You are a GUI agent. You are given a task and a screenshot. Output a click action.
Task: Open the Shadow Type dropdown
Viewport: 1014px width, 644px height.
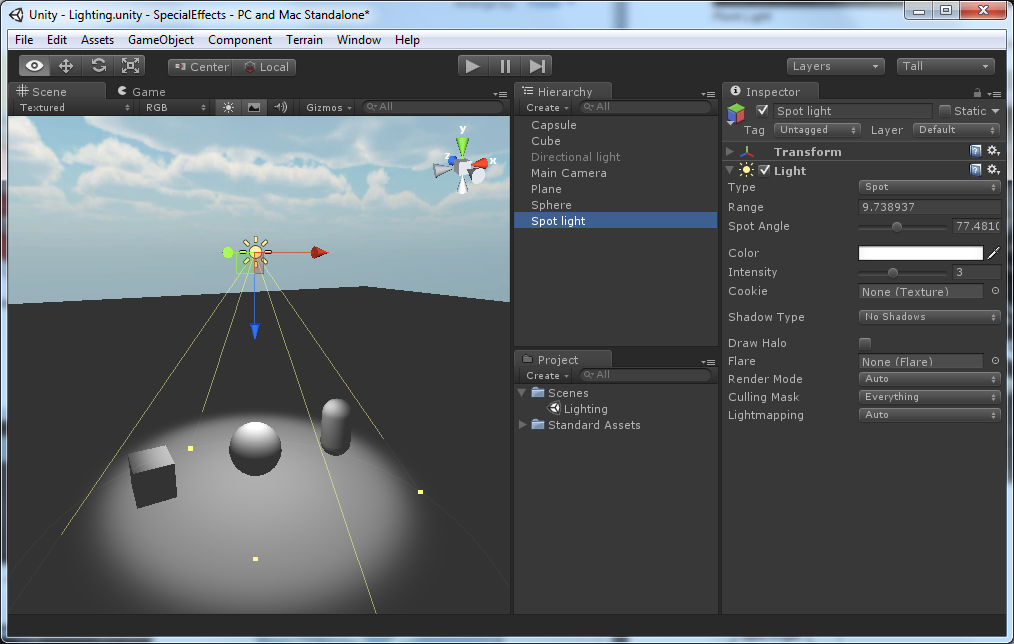coord(930,317)
